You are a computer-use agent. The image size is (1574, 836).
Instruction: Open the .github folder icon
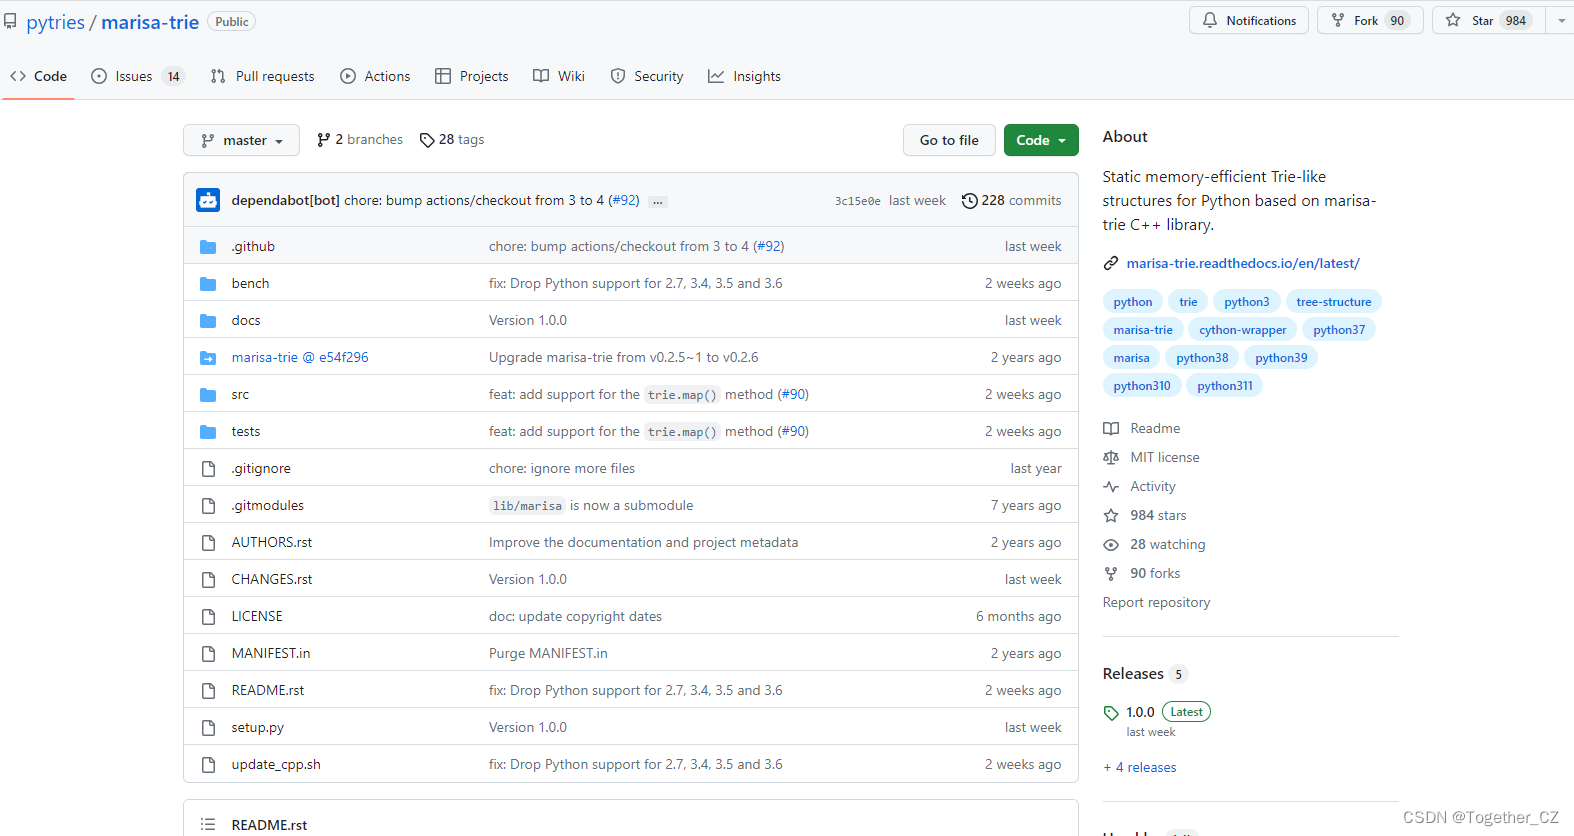(x=208, y=247)
